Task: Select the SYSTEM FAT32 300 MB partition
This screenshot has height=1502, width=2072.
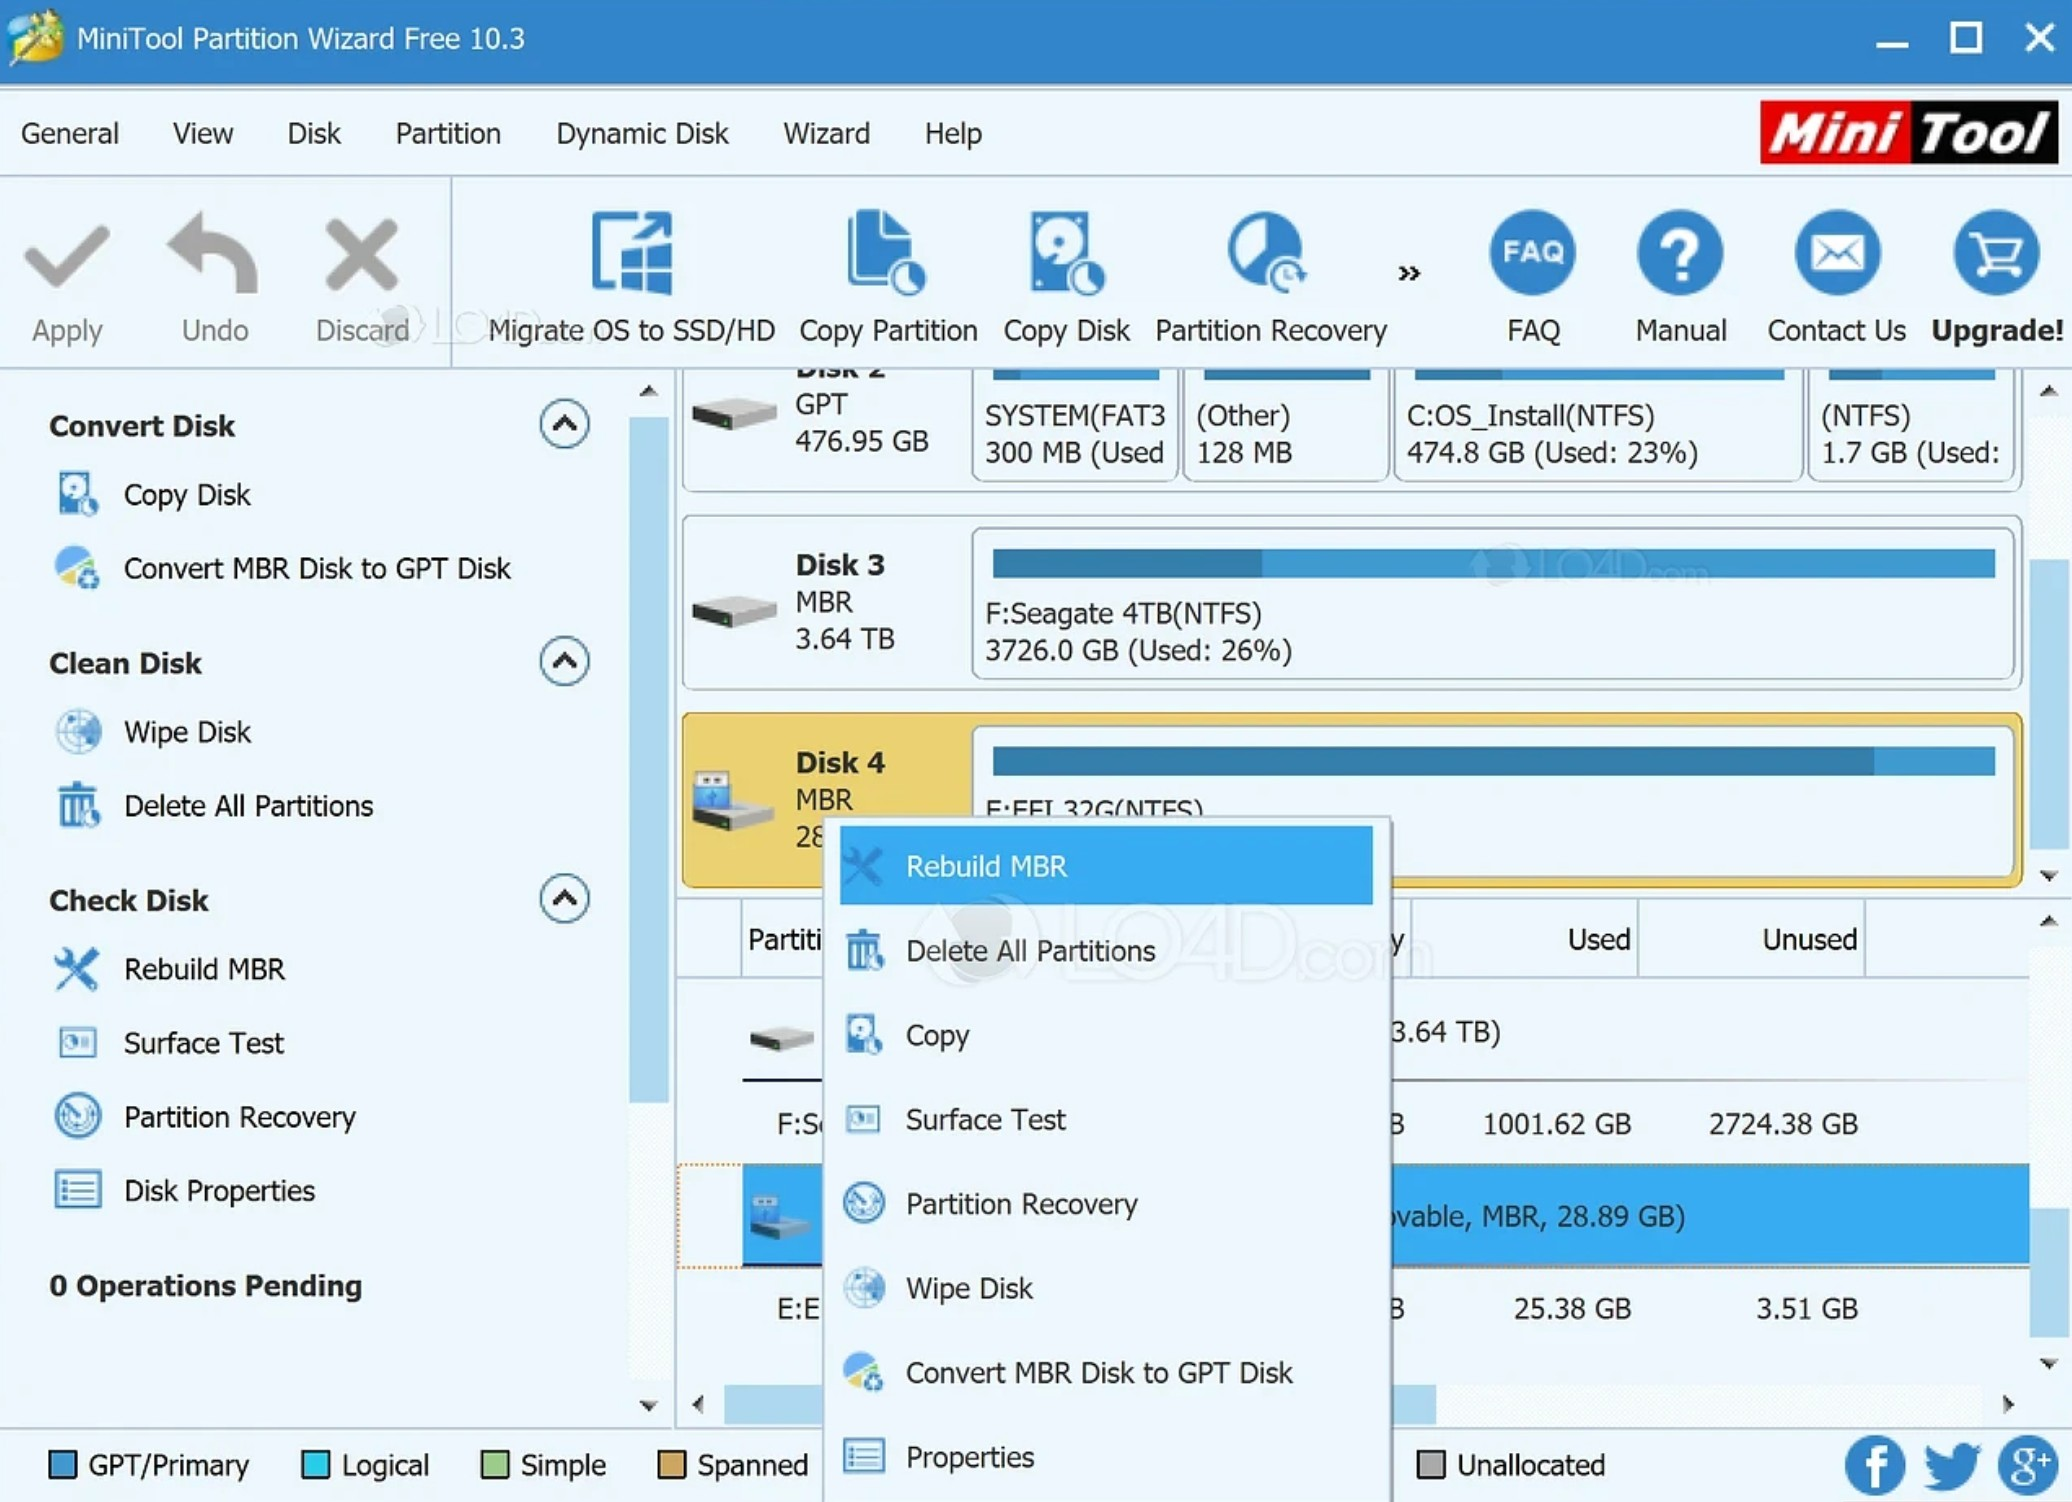Action: (1075, 425)
